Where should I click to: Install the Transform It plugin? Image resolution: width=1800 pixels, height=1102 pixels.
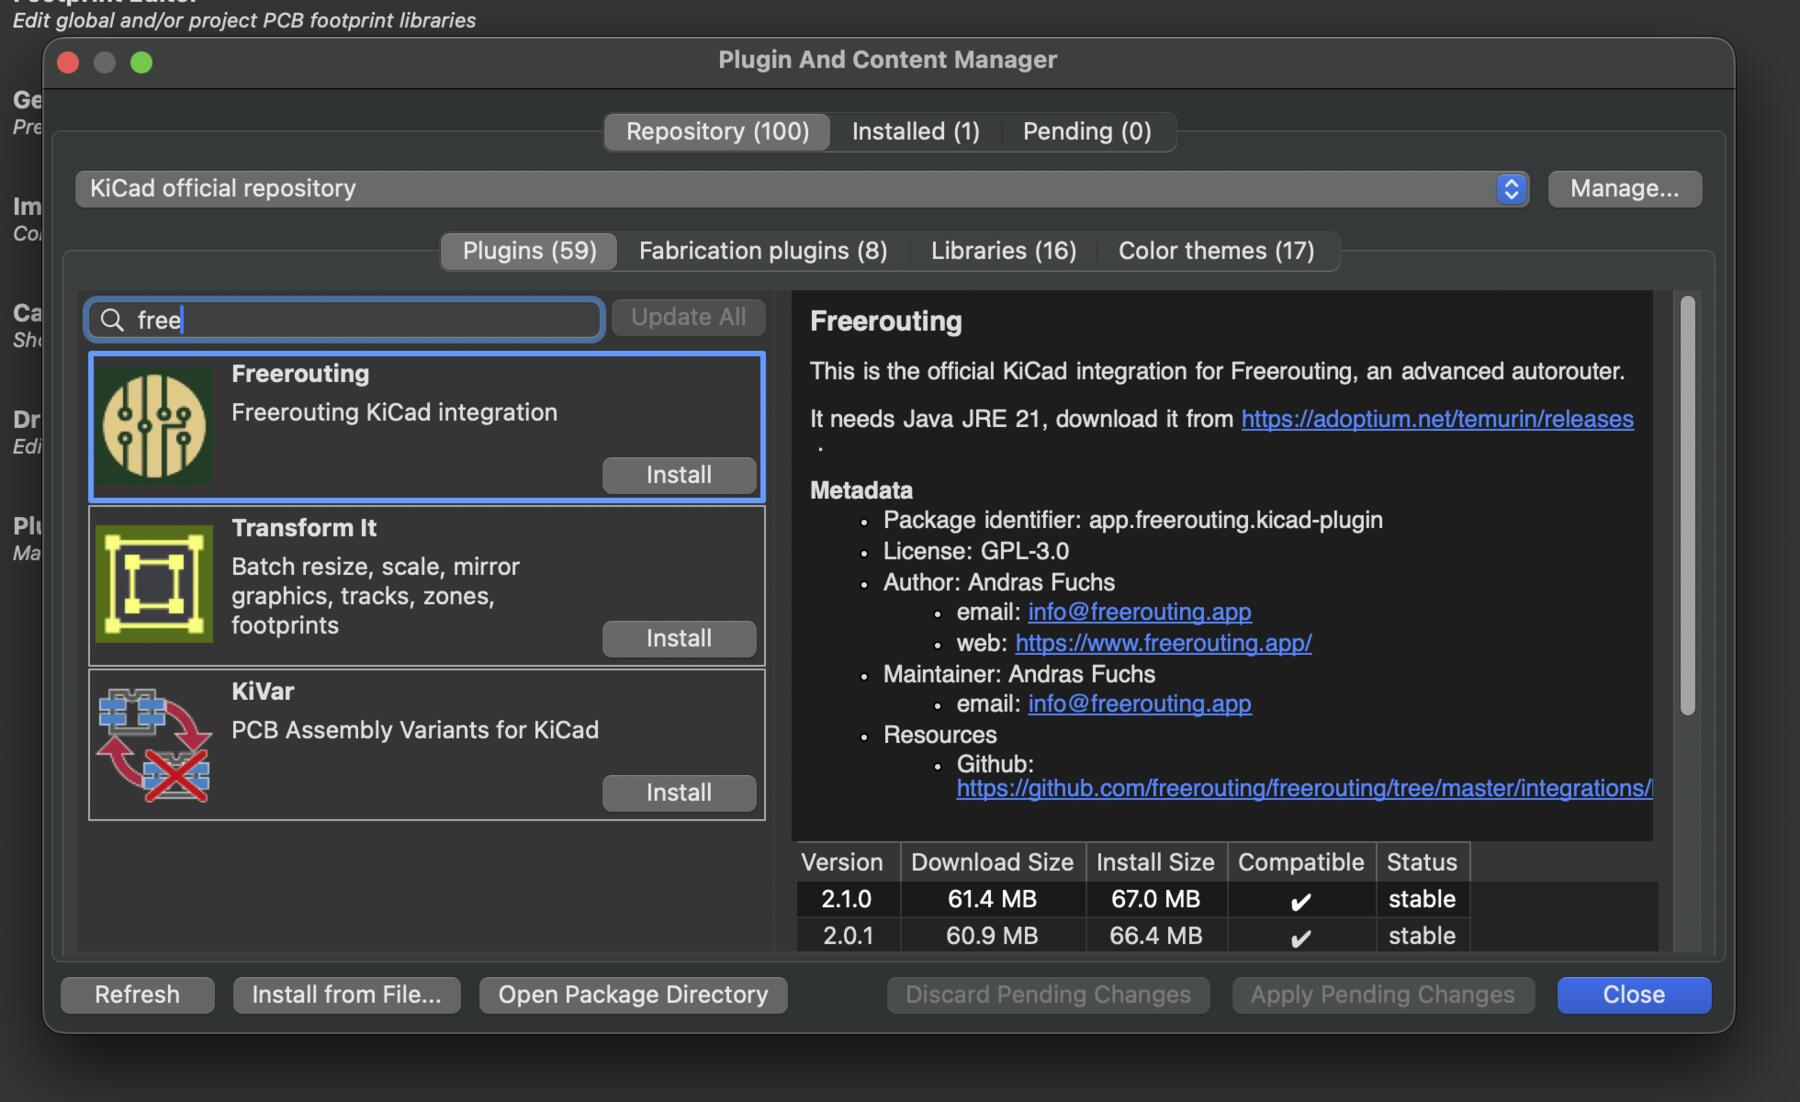pos(679,639)
